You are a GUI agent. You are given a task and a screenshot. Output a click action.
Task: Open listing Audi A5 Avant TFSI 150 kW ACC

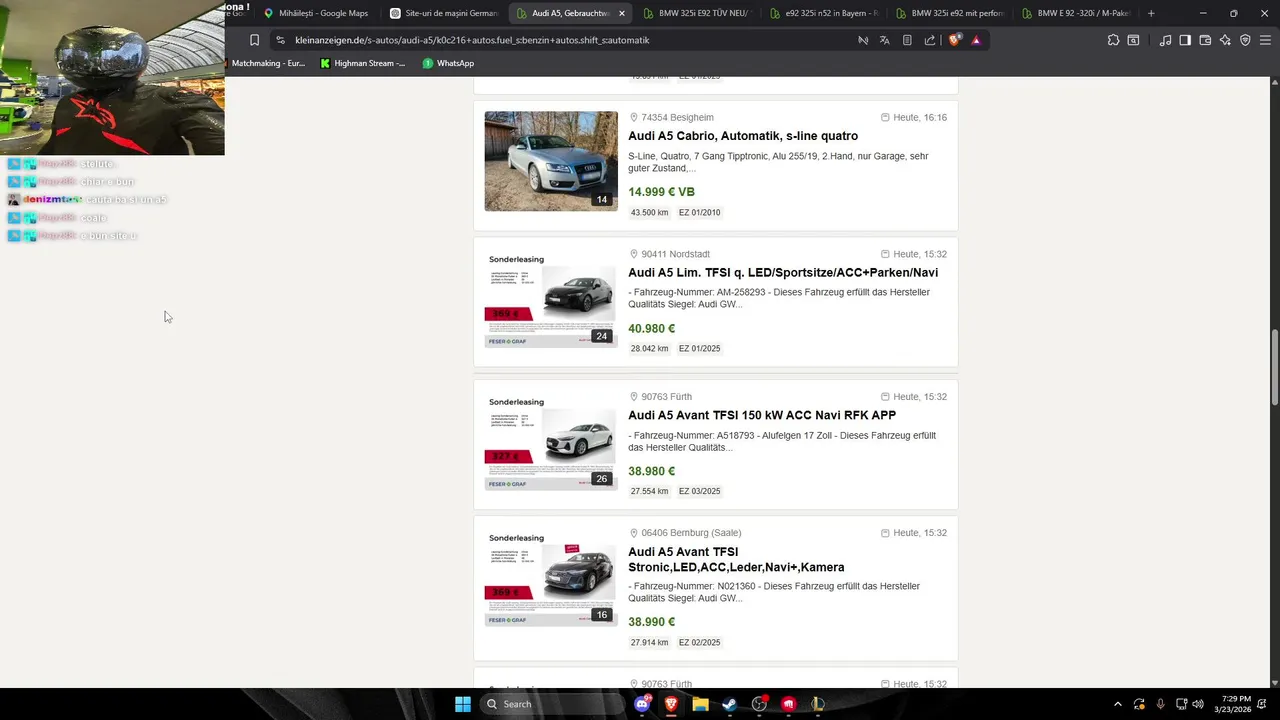tap(762, 415)
